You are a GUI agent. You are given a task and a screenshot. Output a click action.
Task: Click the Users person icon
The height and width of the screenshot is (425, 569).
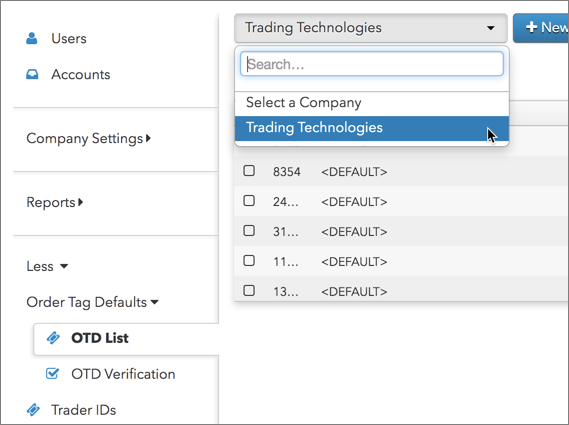click(x=32, y=38)
